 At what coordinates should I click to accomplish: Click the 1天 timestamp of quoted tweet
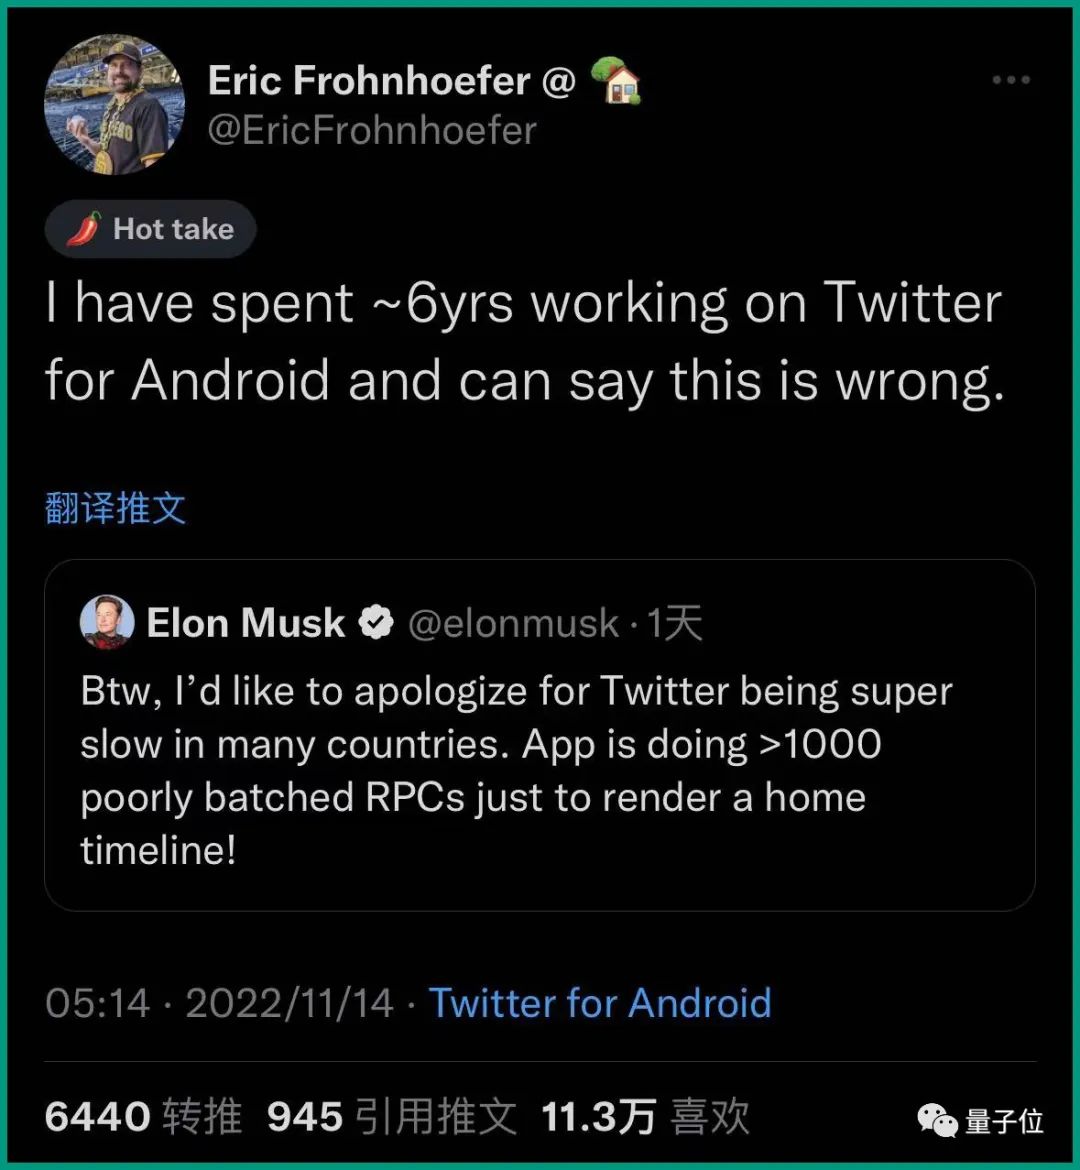click(x=675, y=623)
